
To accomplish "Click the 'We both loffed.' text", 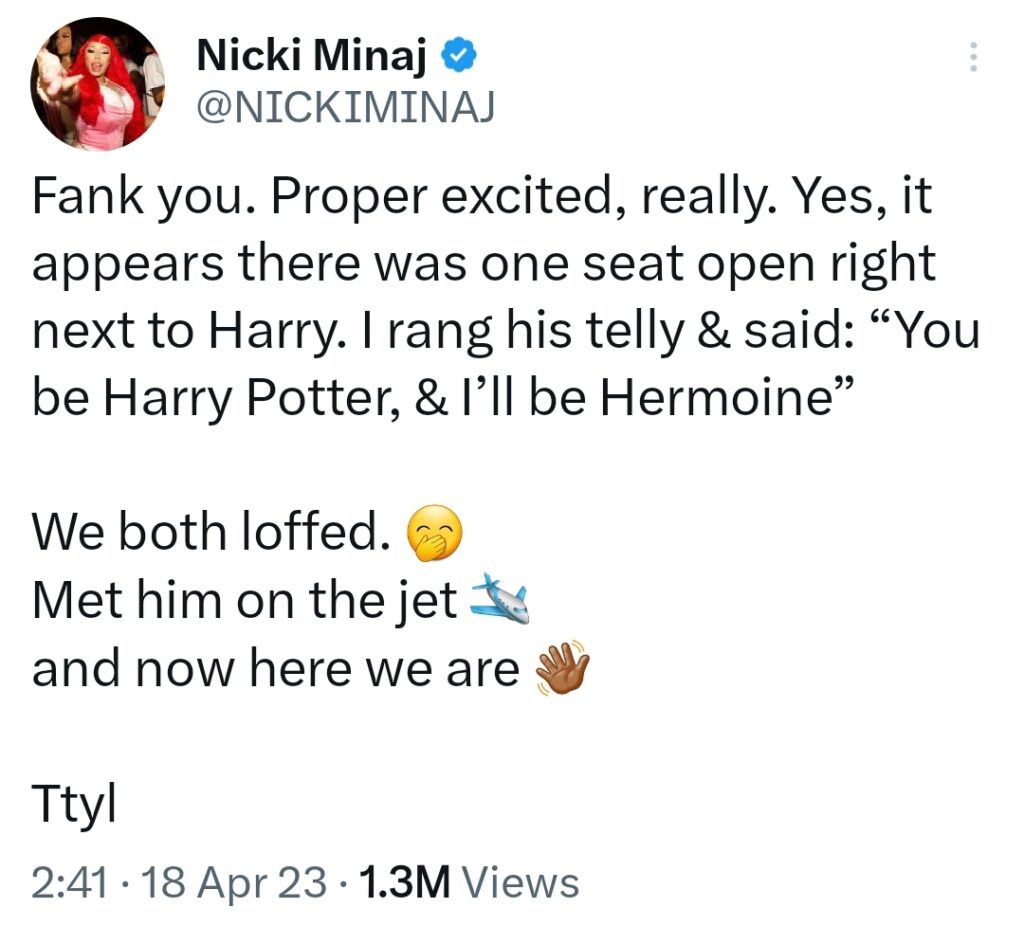I will 210,532.
